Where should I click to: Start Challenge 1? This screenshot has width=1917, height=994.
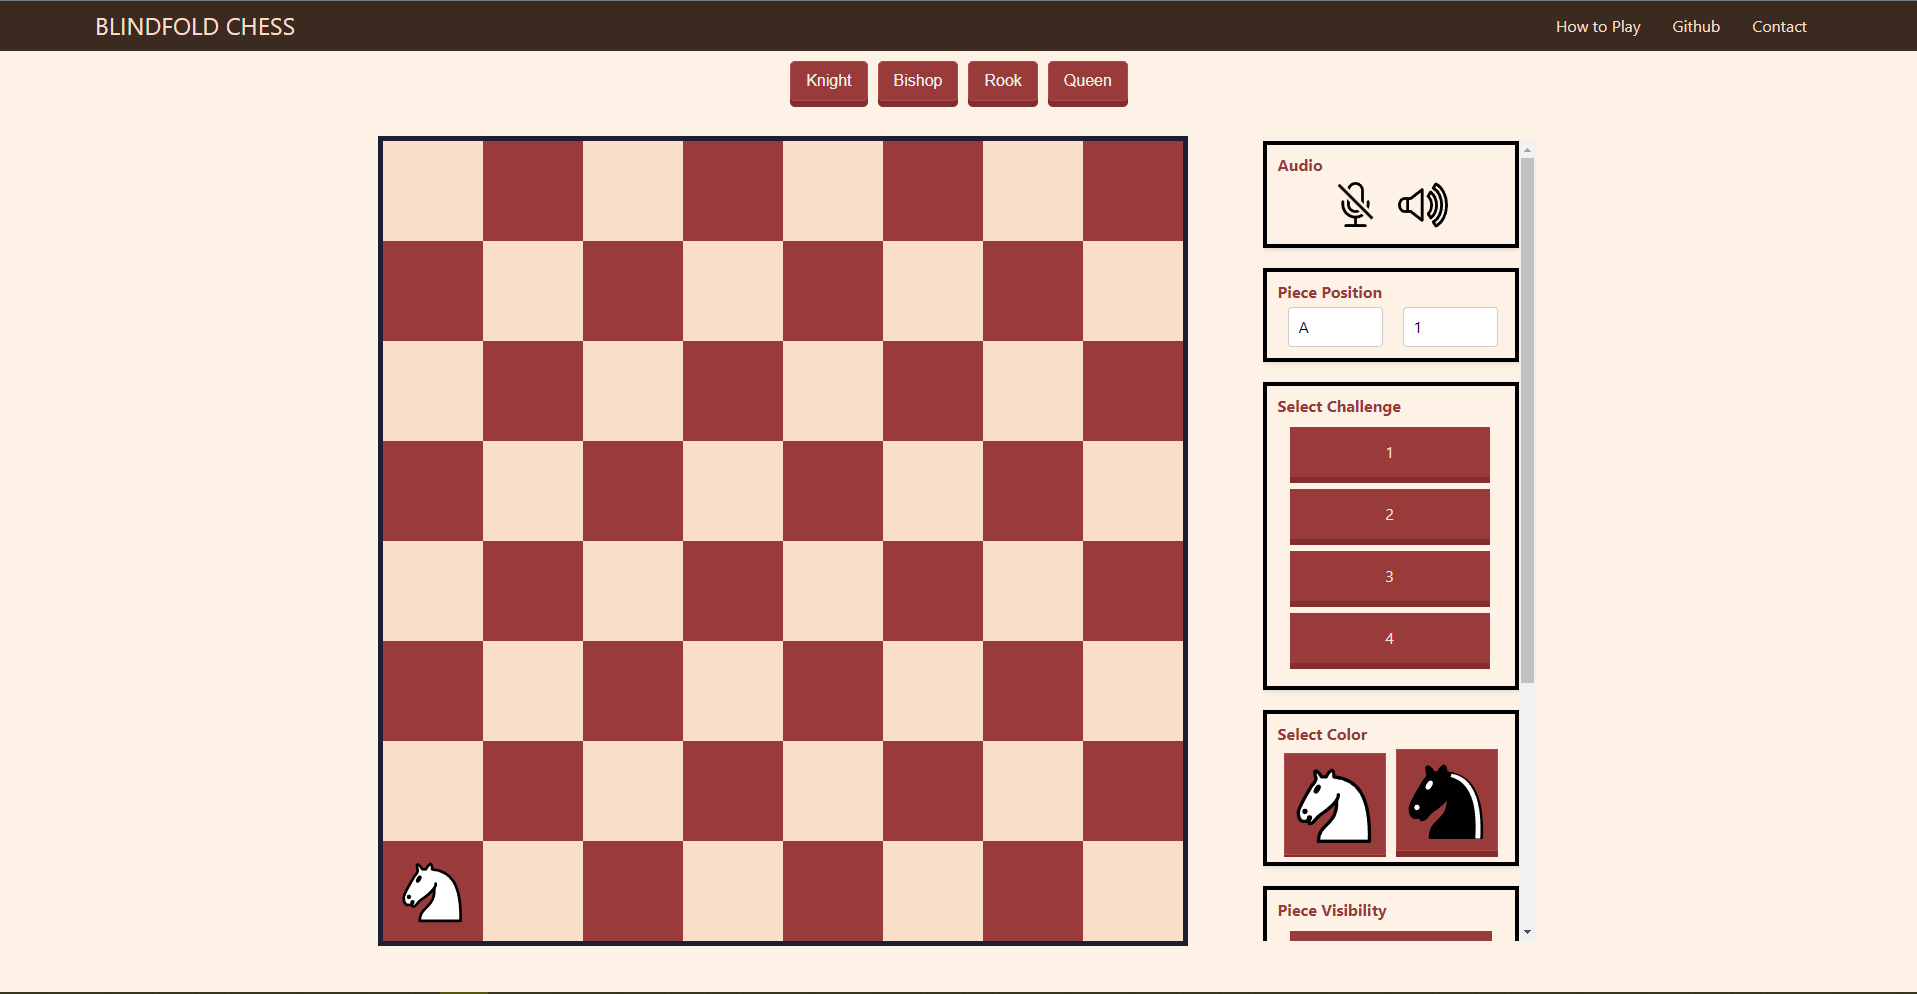[1389, 453]
